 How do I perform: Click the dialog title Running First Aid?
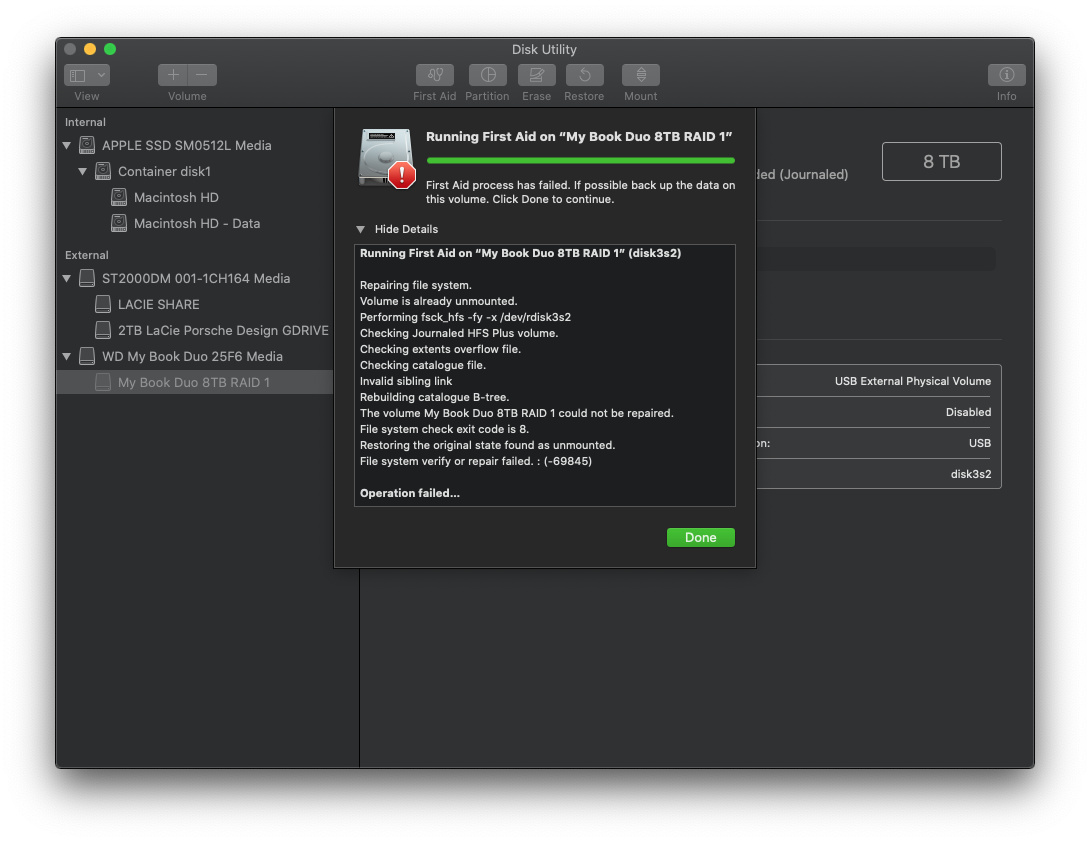579,136
